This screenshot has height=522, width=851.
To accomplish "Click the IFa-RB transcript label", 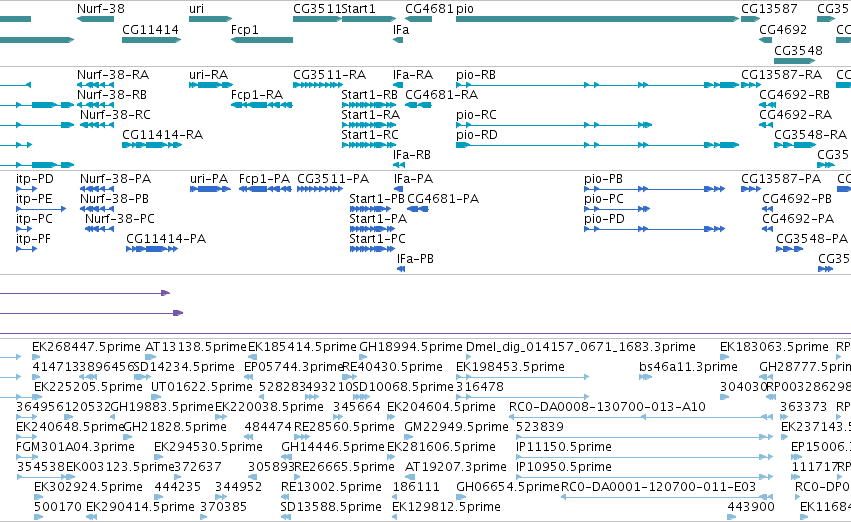I will (x=411, y=155).
